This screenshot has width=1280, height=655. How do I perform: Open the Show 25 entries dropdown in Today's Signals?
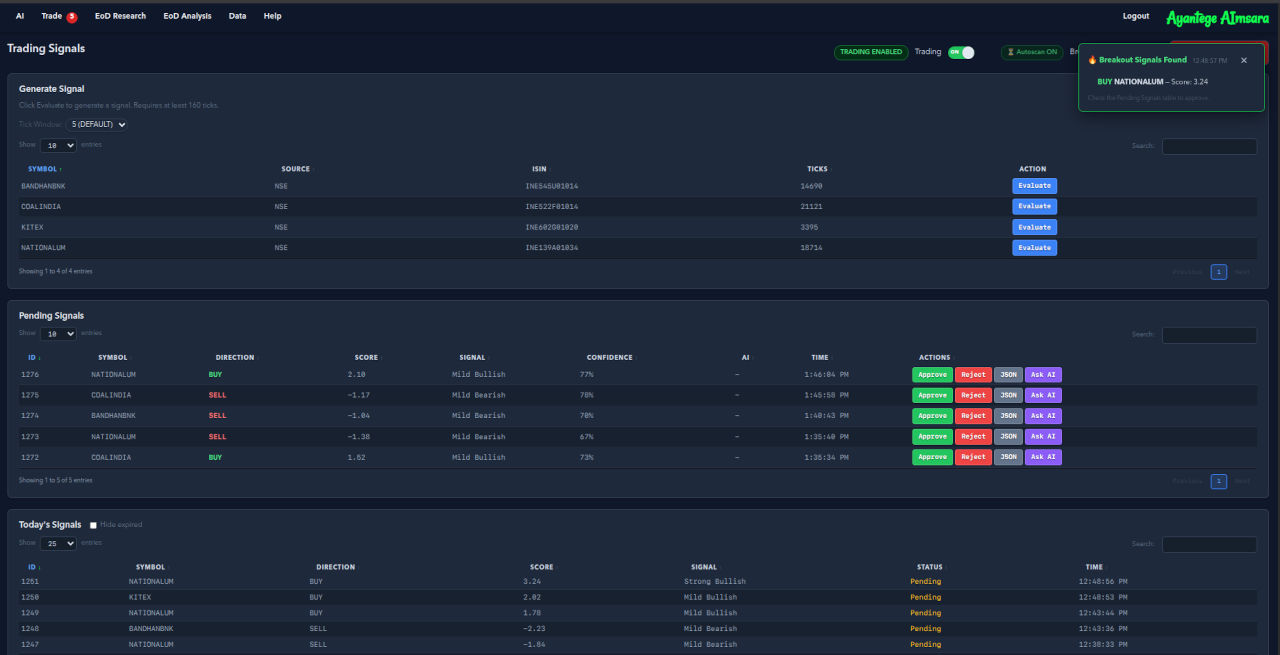pos(58,543)
